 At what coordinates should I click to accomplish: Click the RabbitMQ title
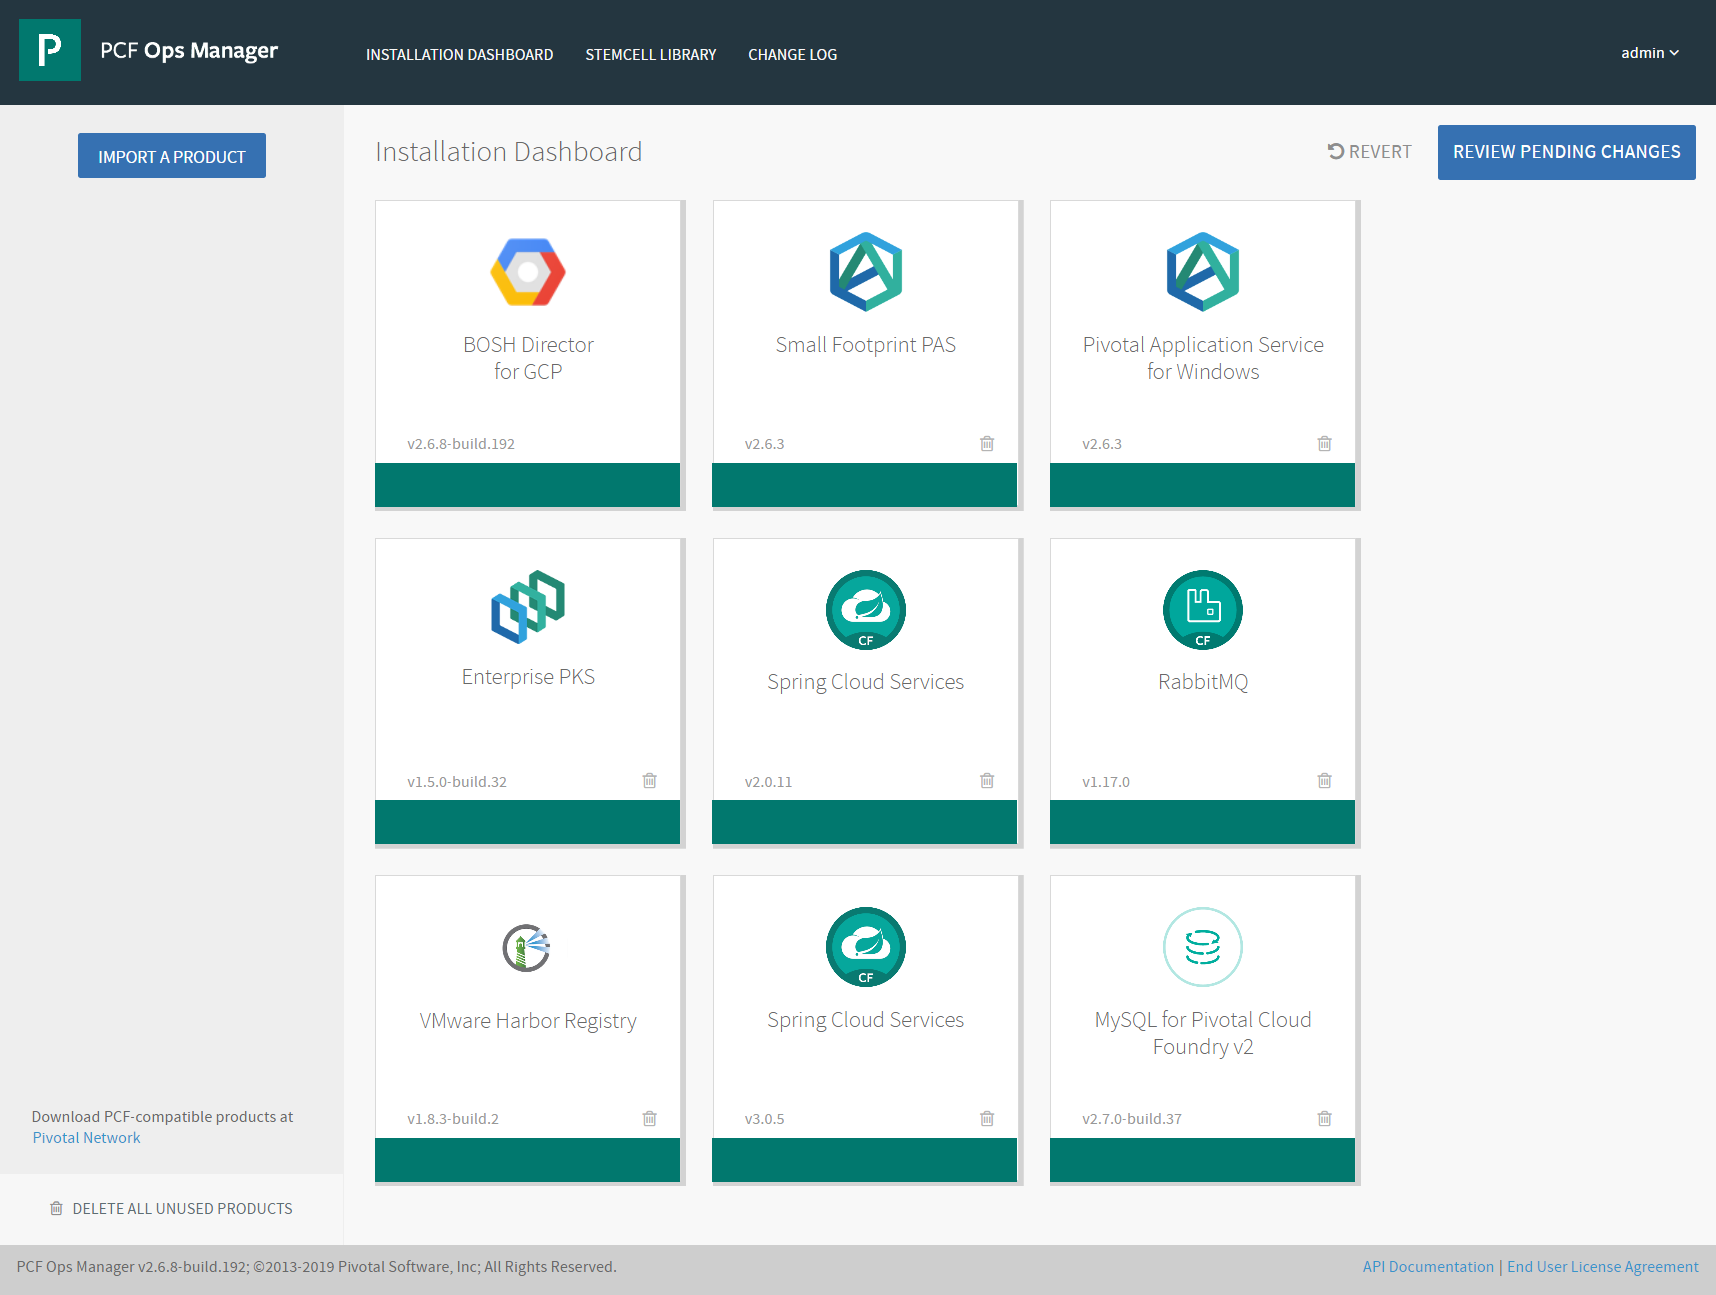[1203, 682]
